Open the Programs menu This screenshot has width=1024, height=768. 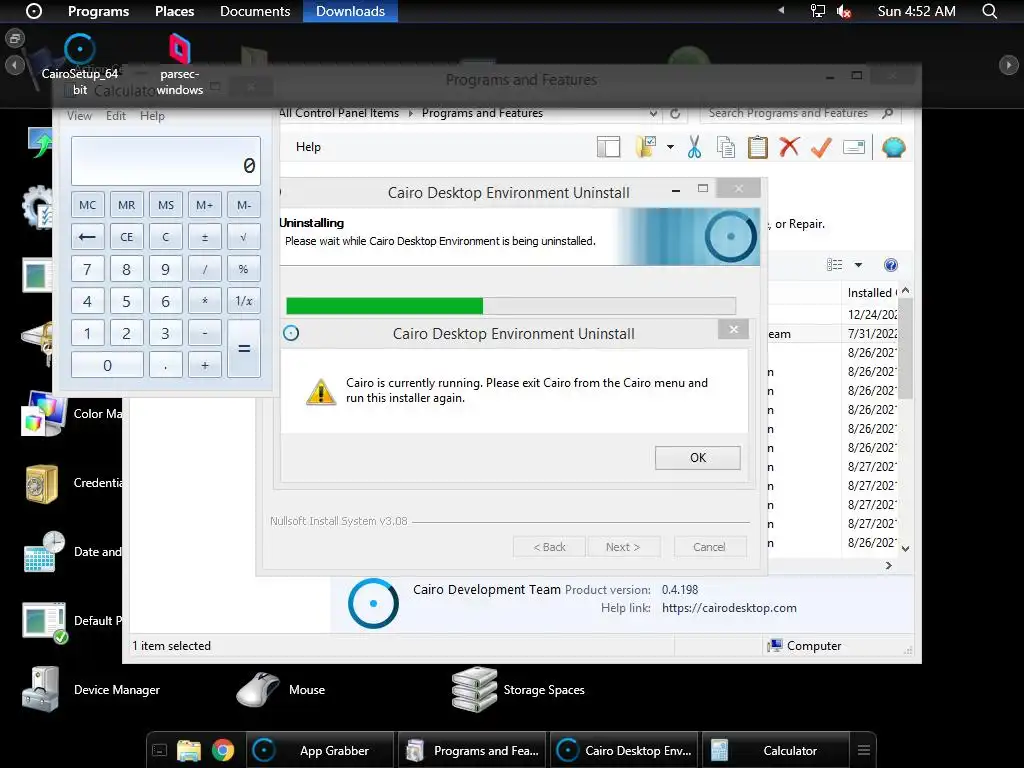[99, 11]
